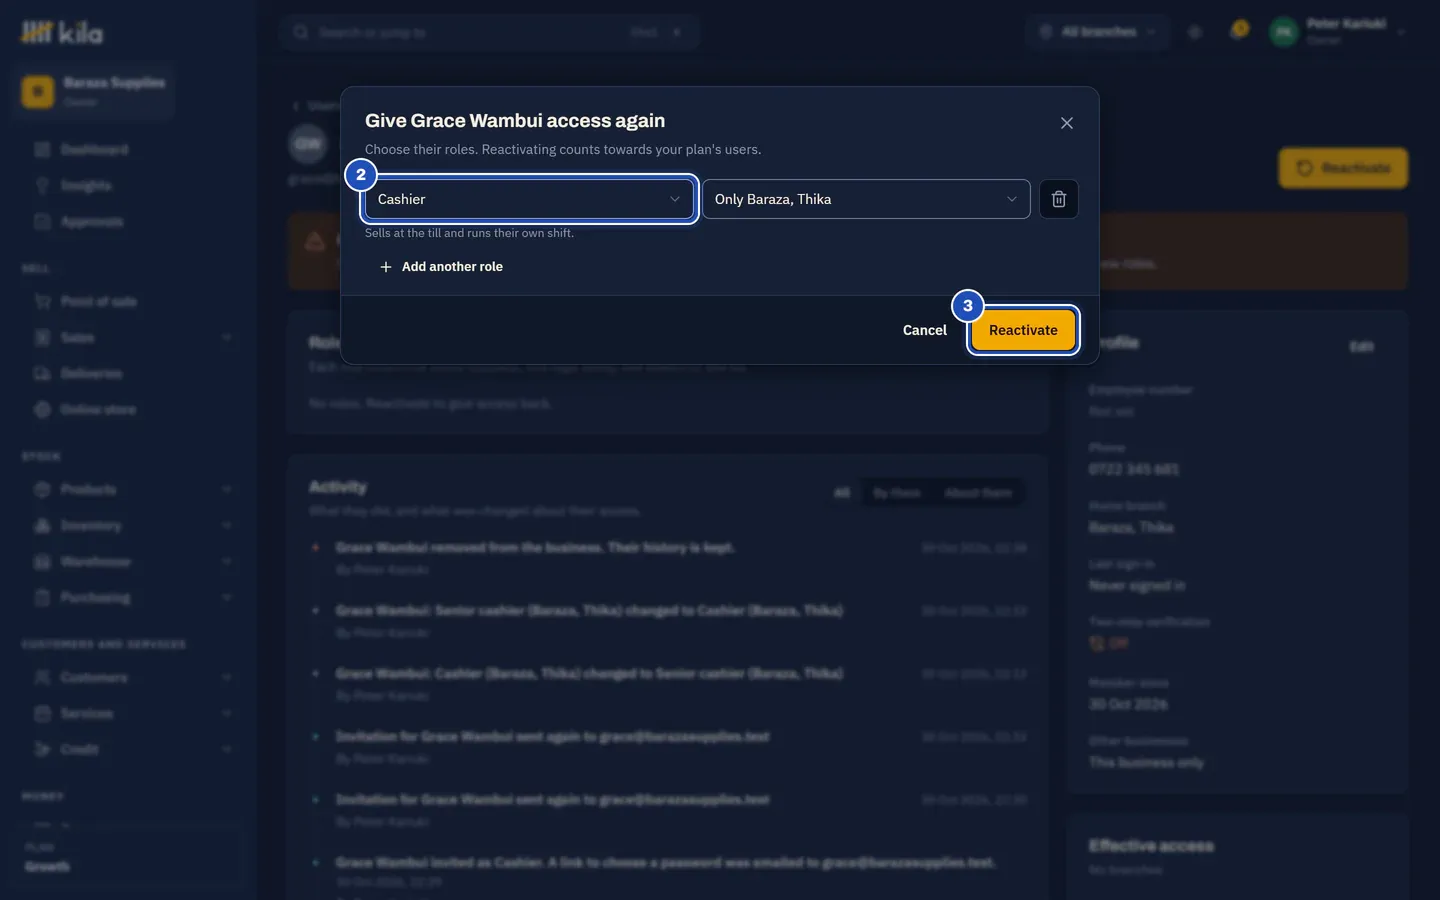Click the Kila logo
Viewport: 1440px width, 900px height.
[62, 33]
